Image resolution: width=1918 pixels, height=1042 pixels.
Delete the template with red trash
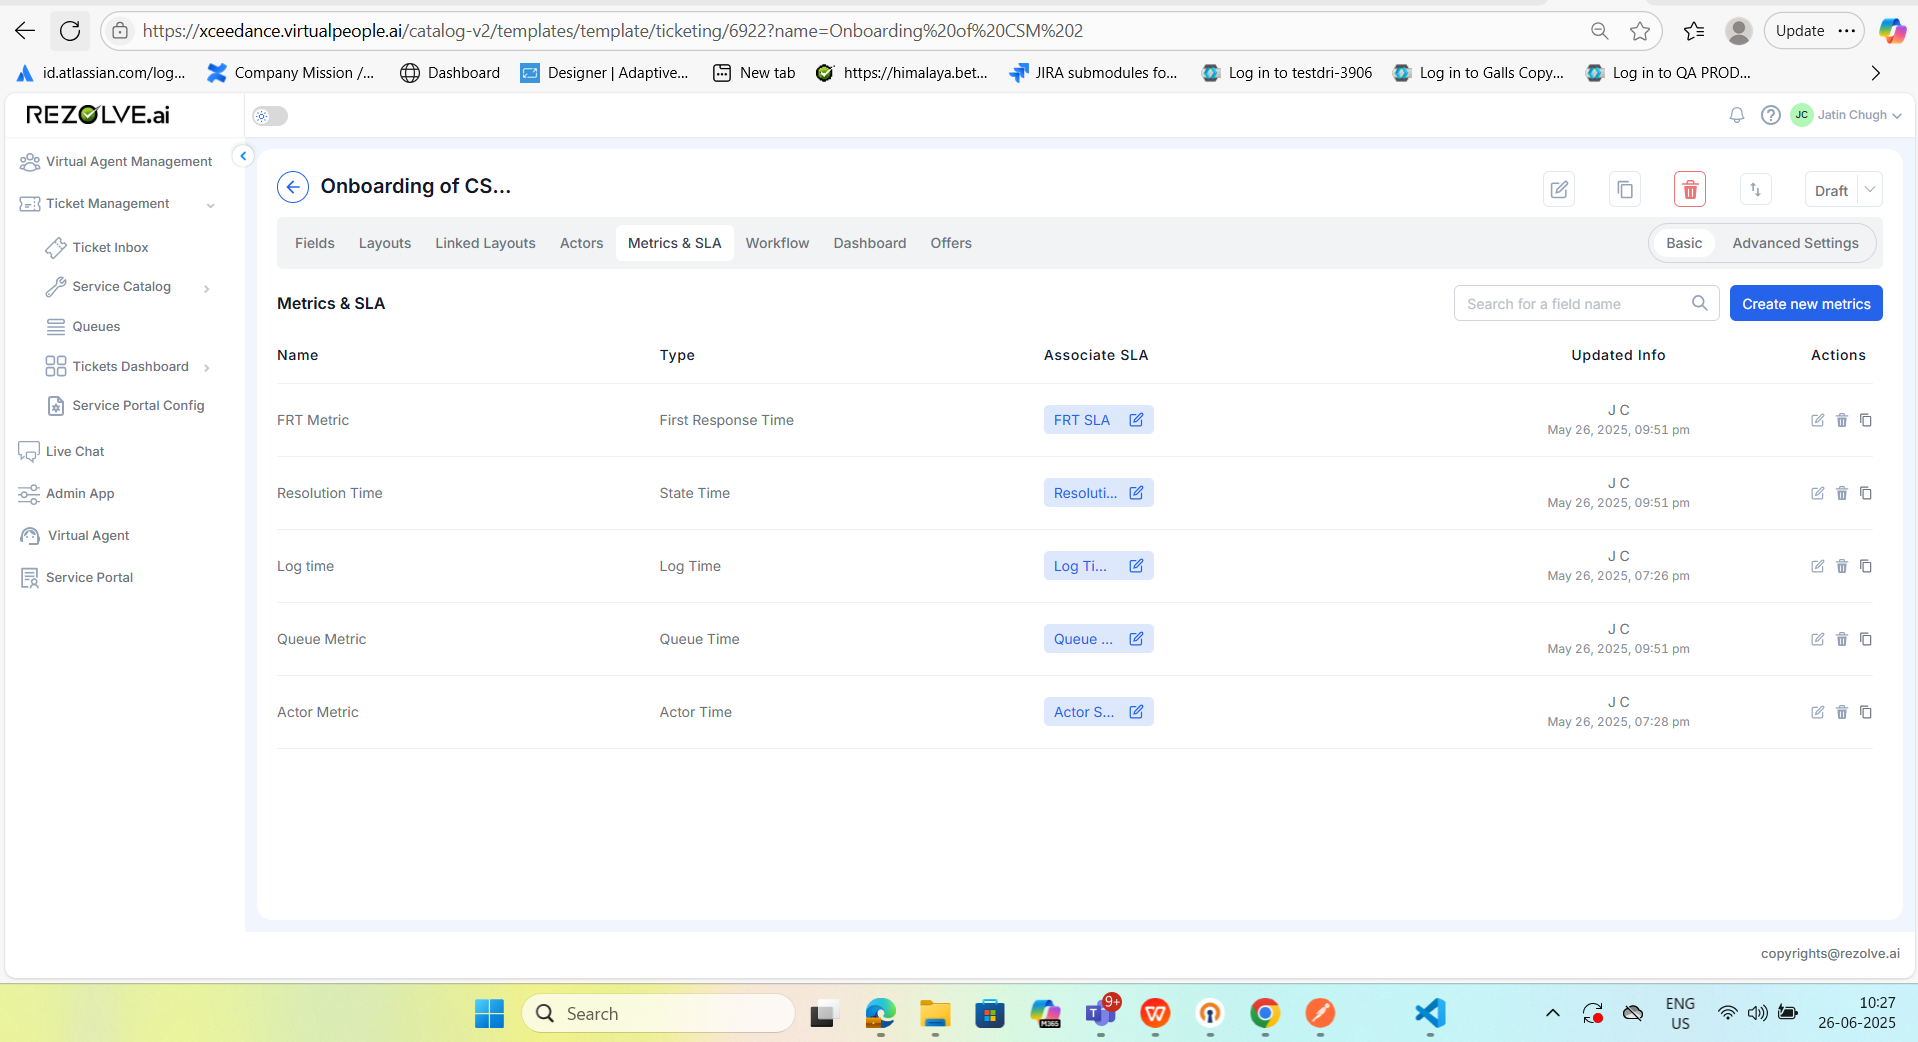coord(1690,189)
